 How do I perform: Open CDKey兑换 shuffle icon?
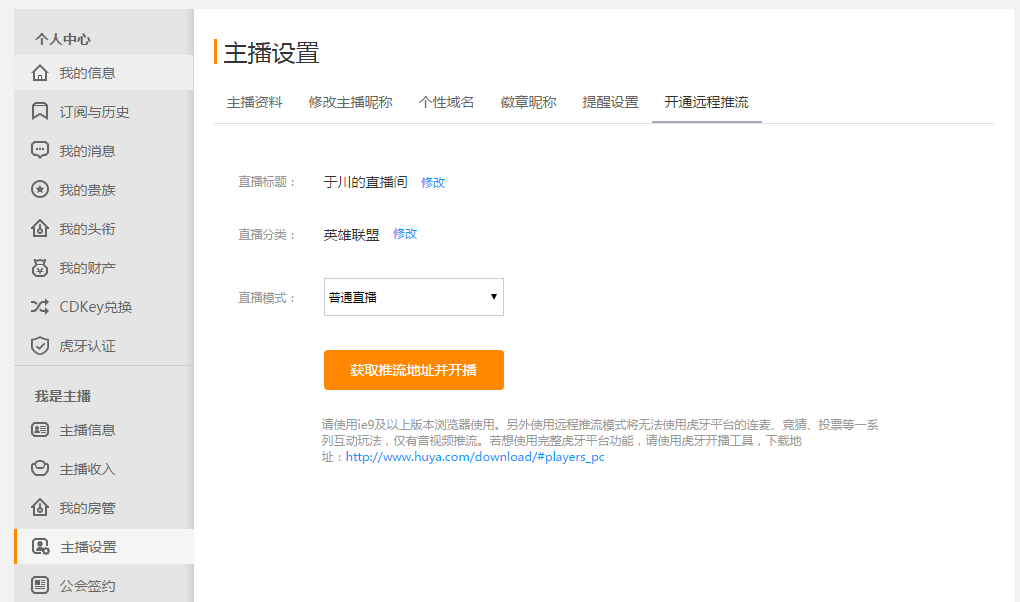tap(40, 307)
